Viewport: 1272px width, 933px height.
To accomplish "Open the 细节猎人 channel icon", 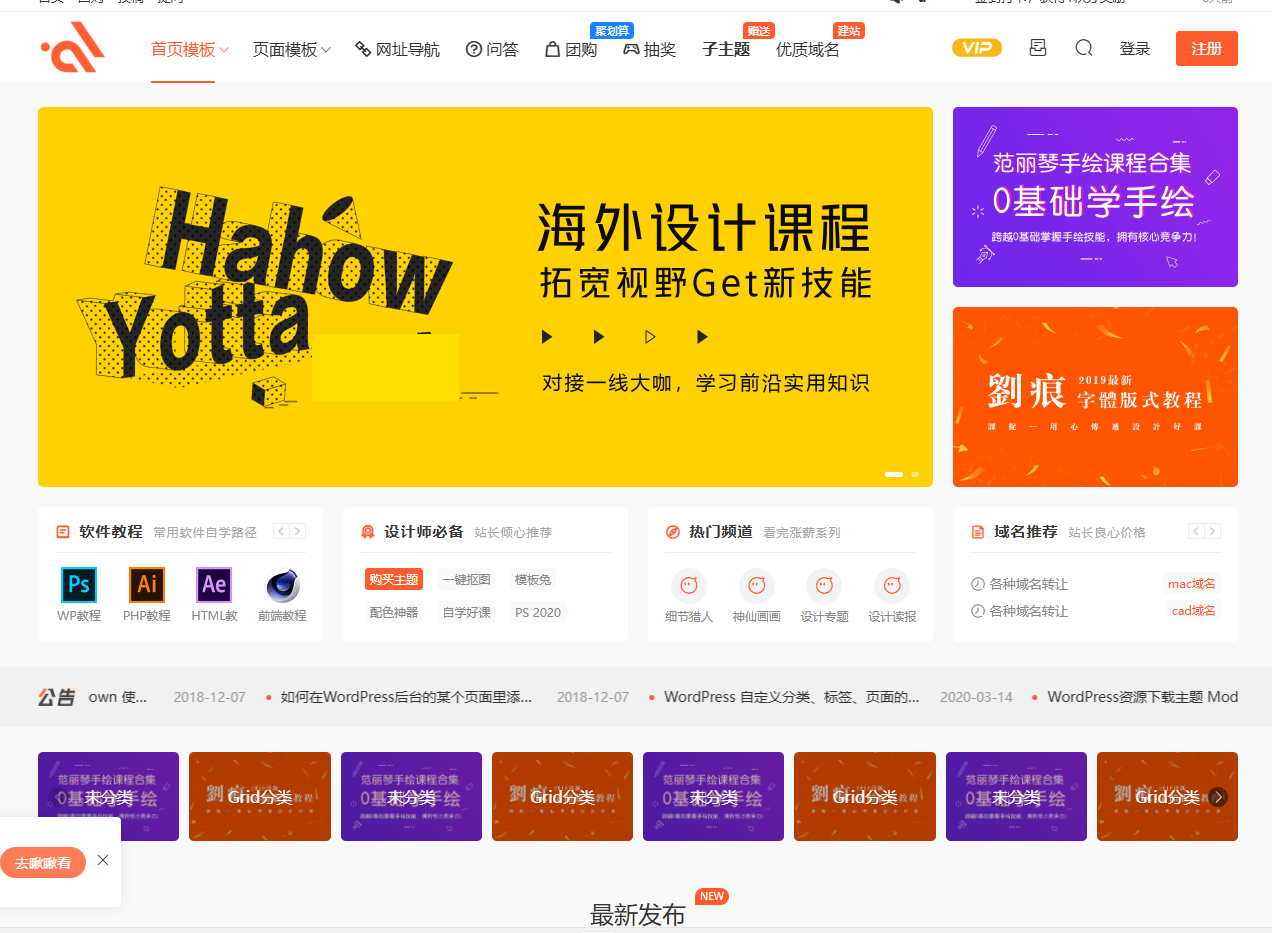I will [689, 586].
